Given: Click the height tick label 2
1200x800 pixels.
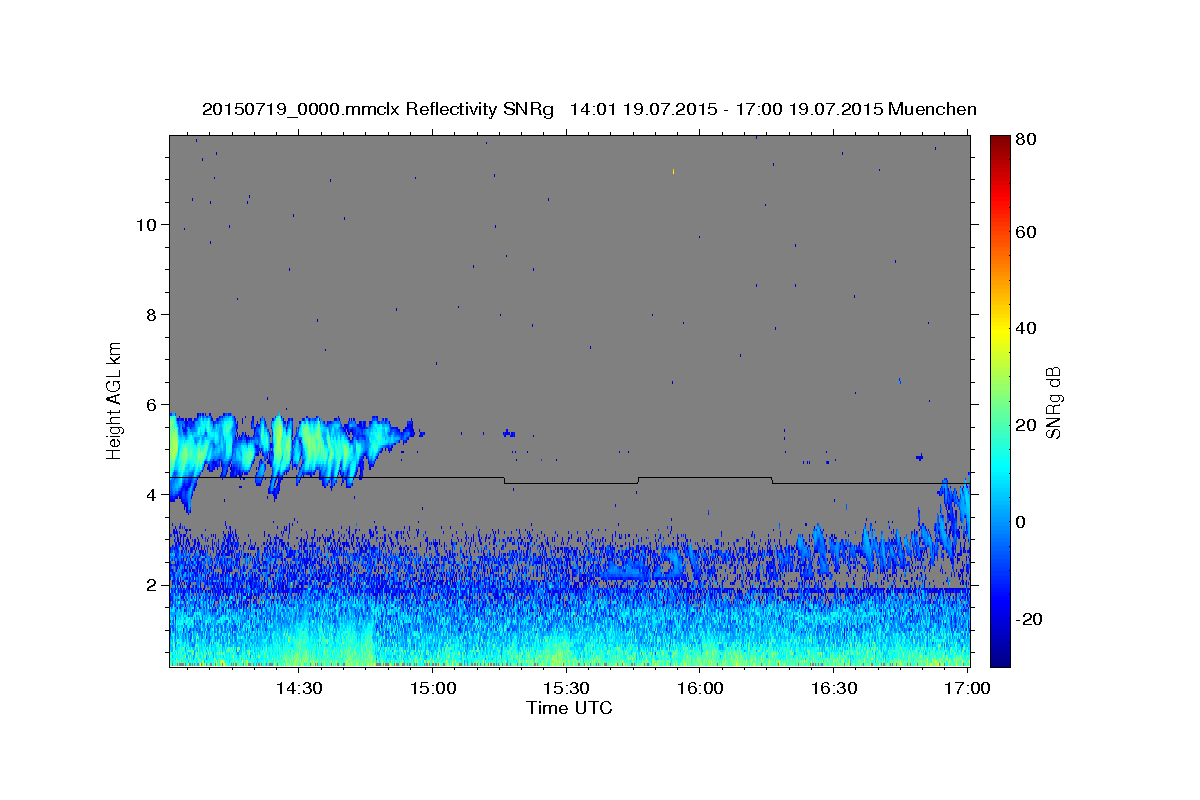Looking at the screenshot, I should coord(150,585).
